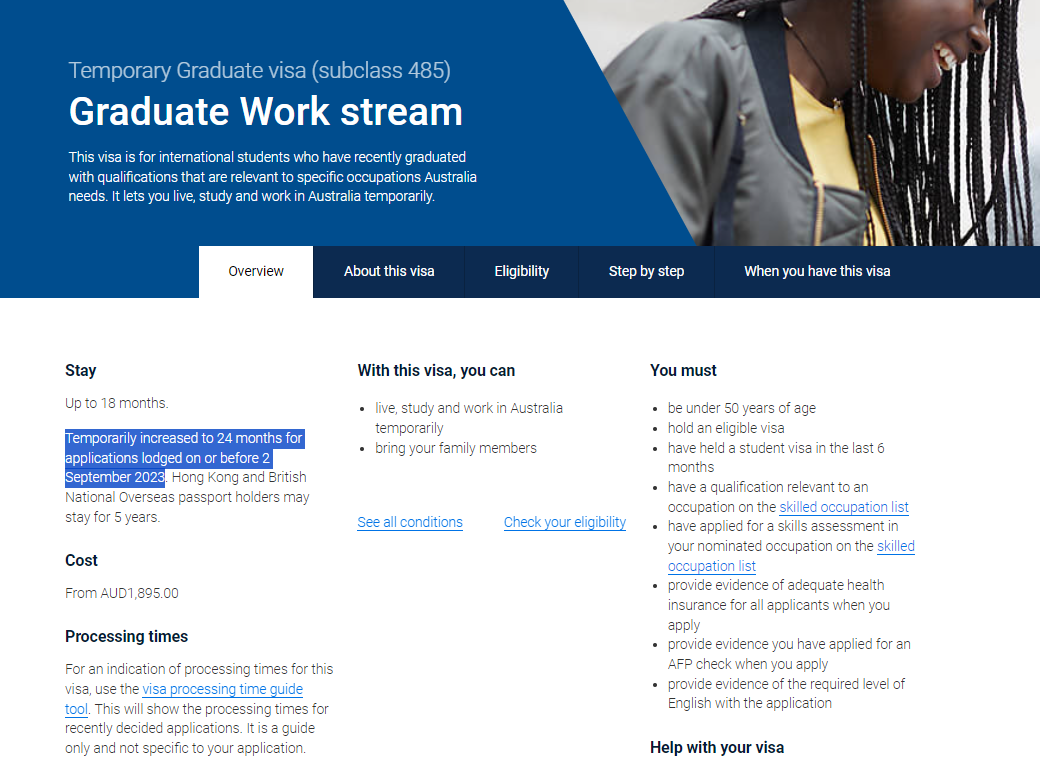Select the Eligibility tab

521,271
